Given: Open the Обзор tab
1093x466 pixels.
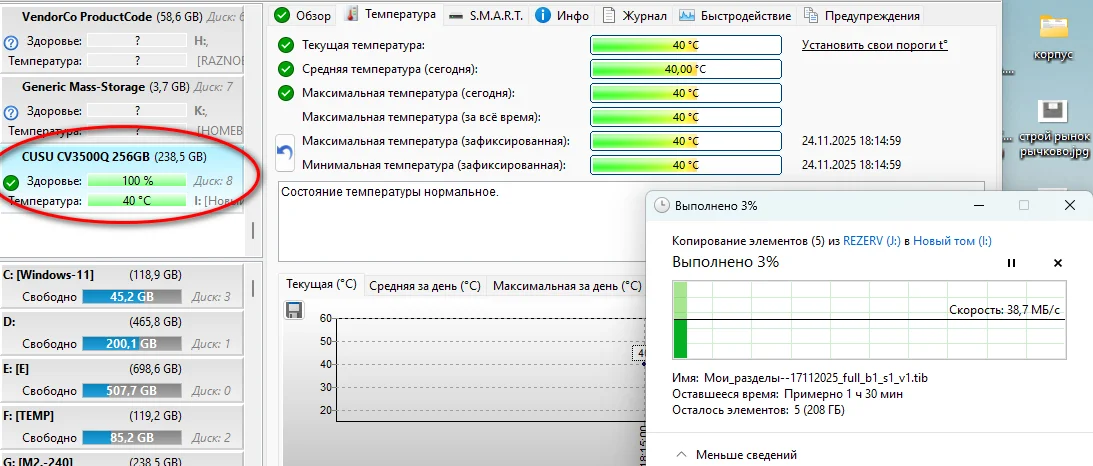Looking at the screenshot, I should (303, 15).
